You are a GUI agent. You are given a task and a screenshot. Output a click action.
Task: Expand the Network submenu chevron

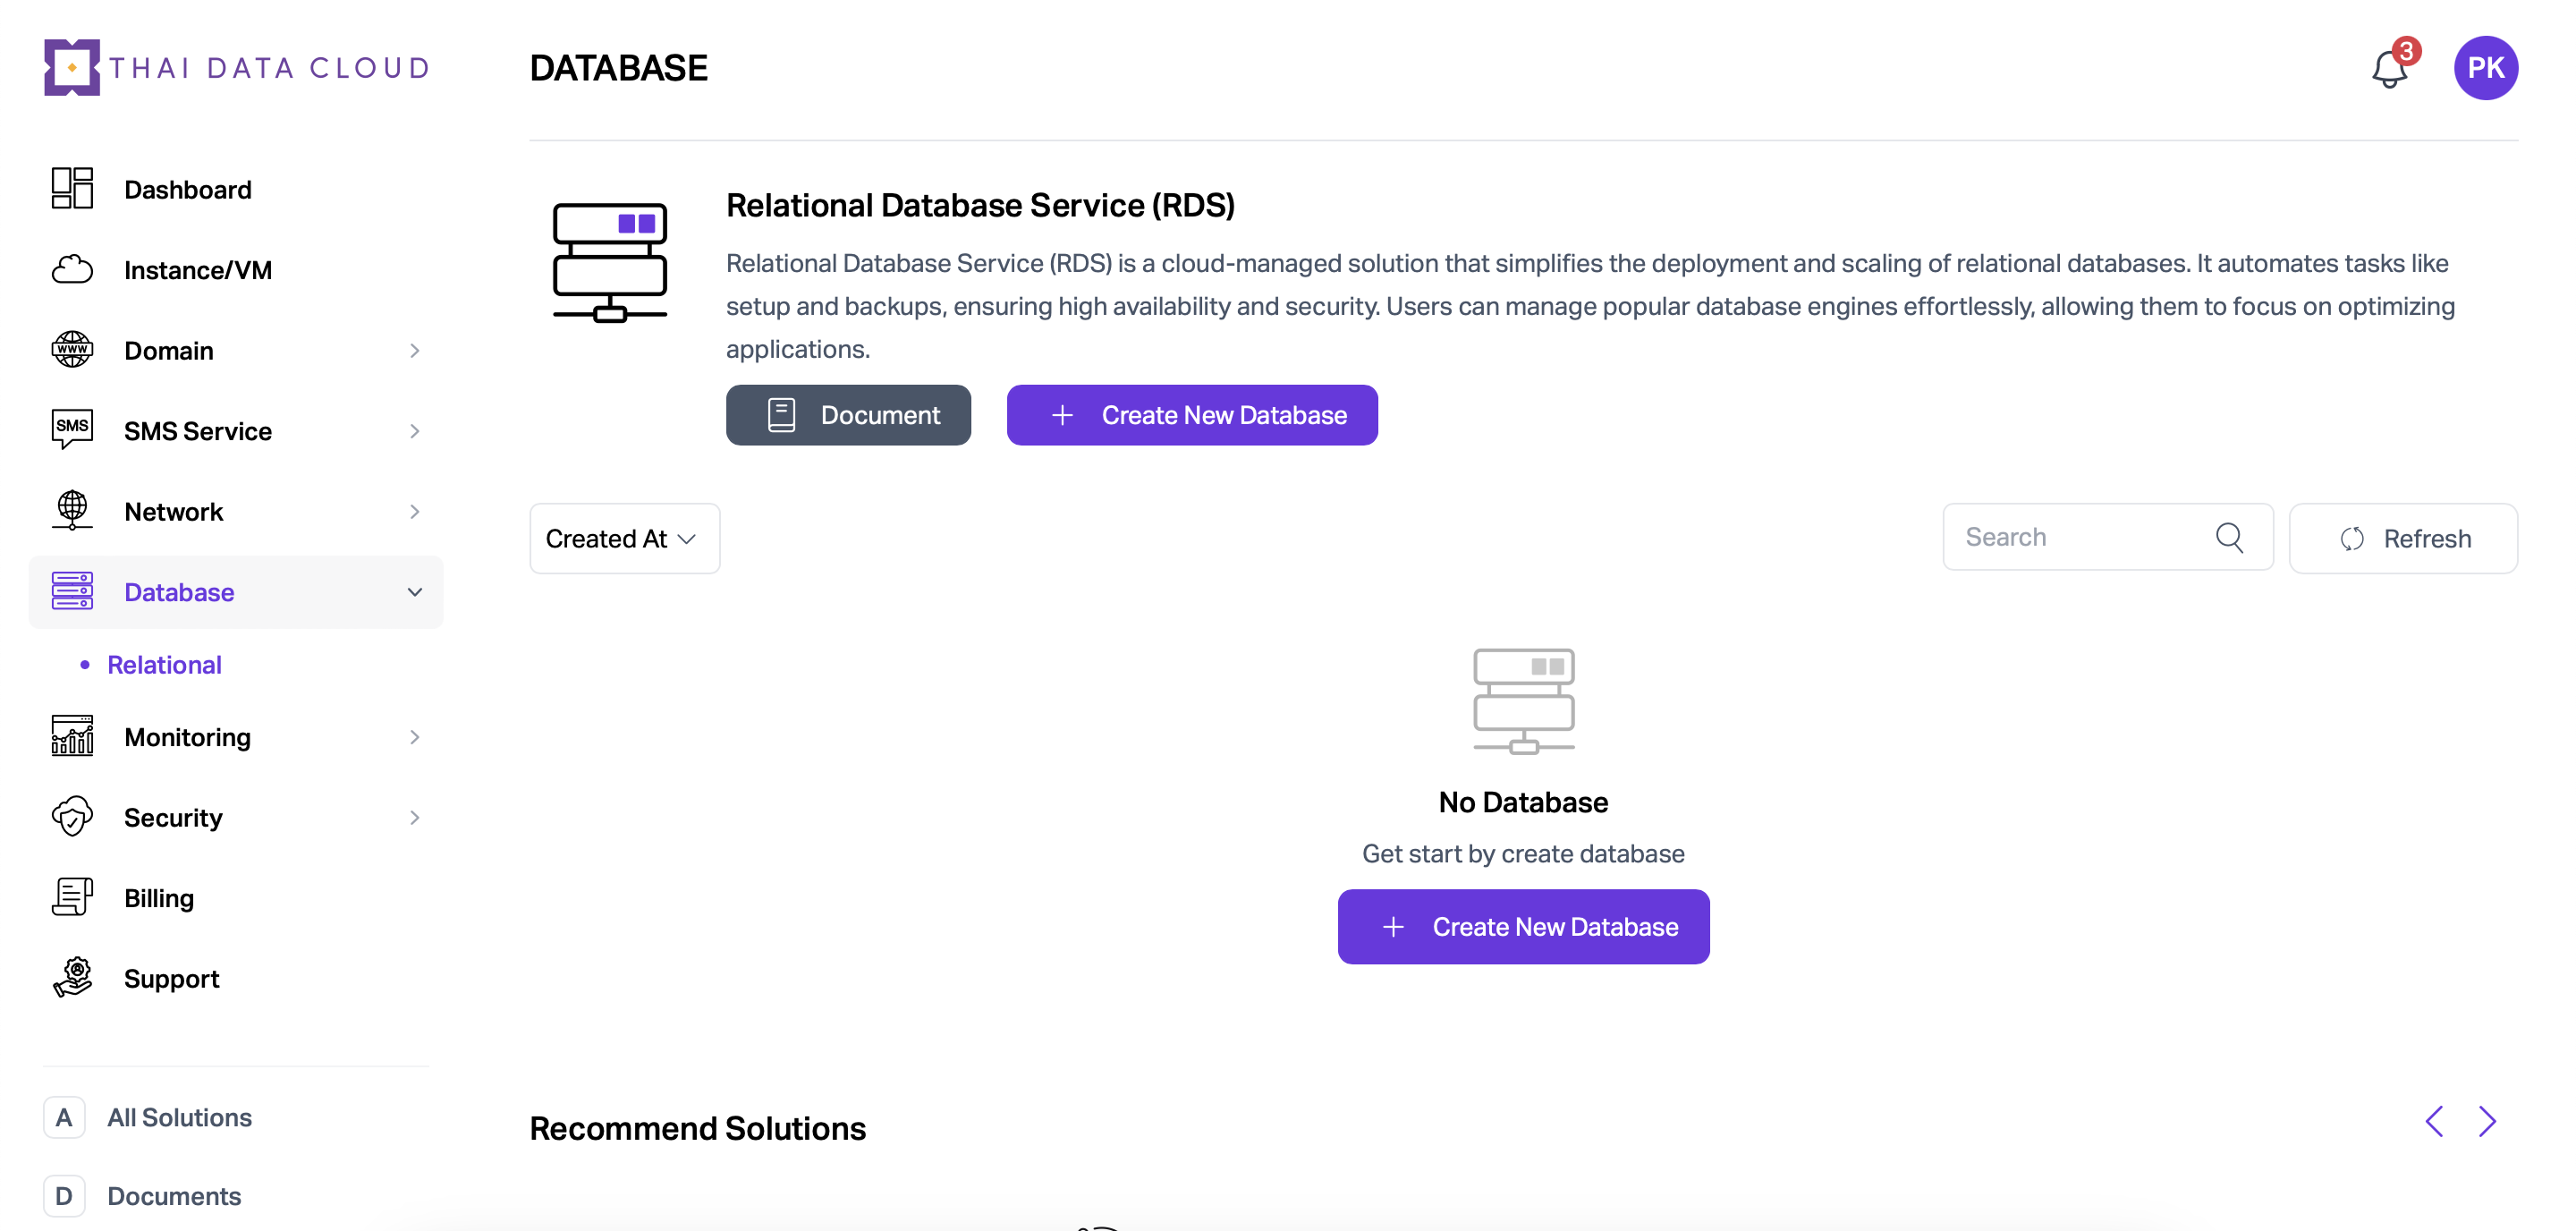coord(414,512)
